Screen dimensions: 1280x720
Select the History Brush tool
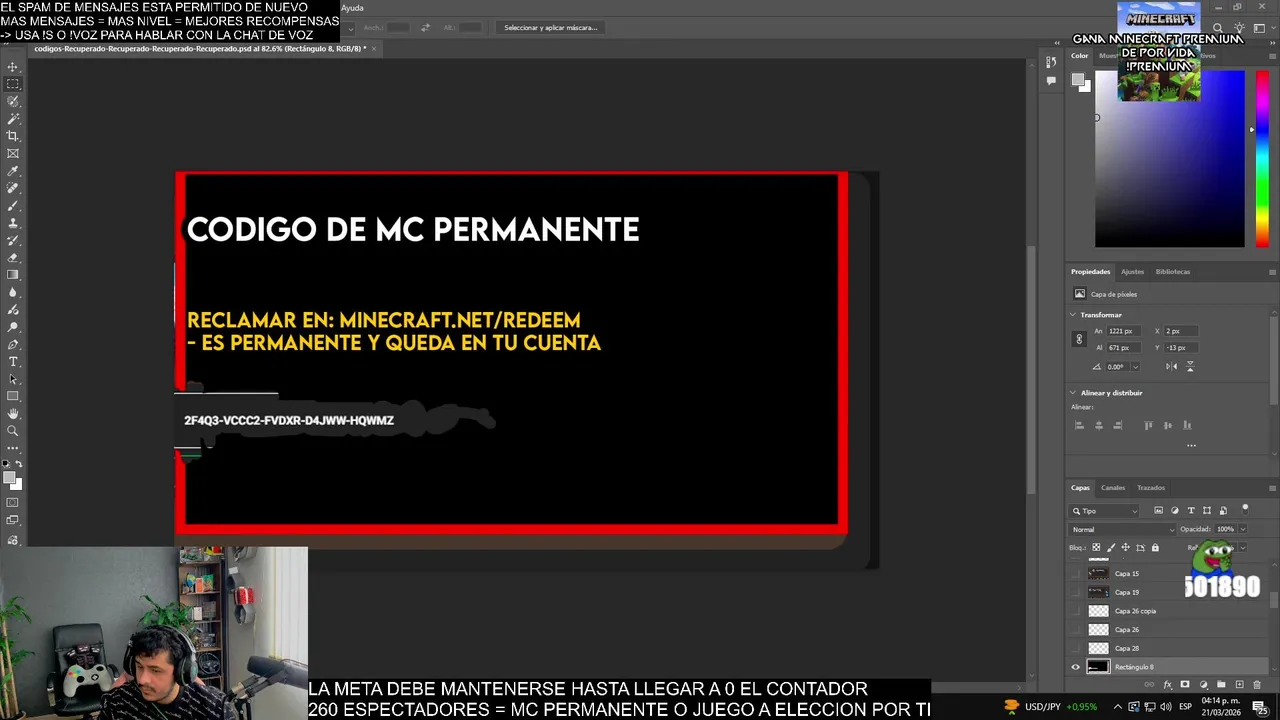pos(13,240)
